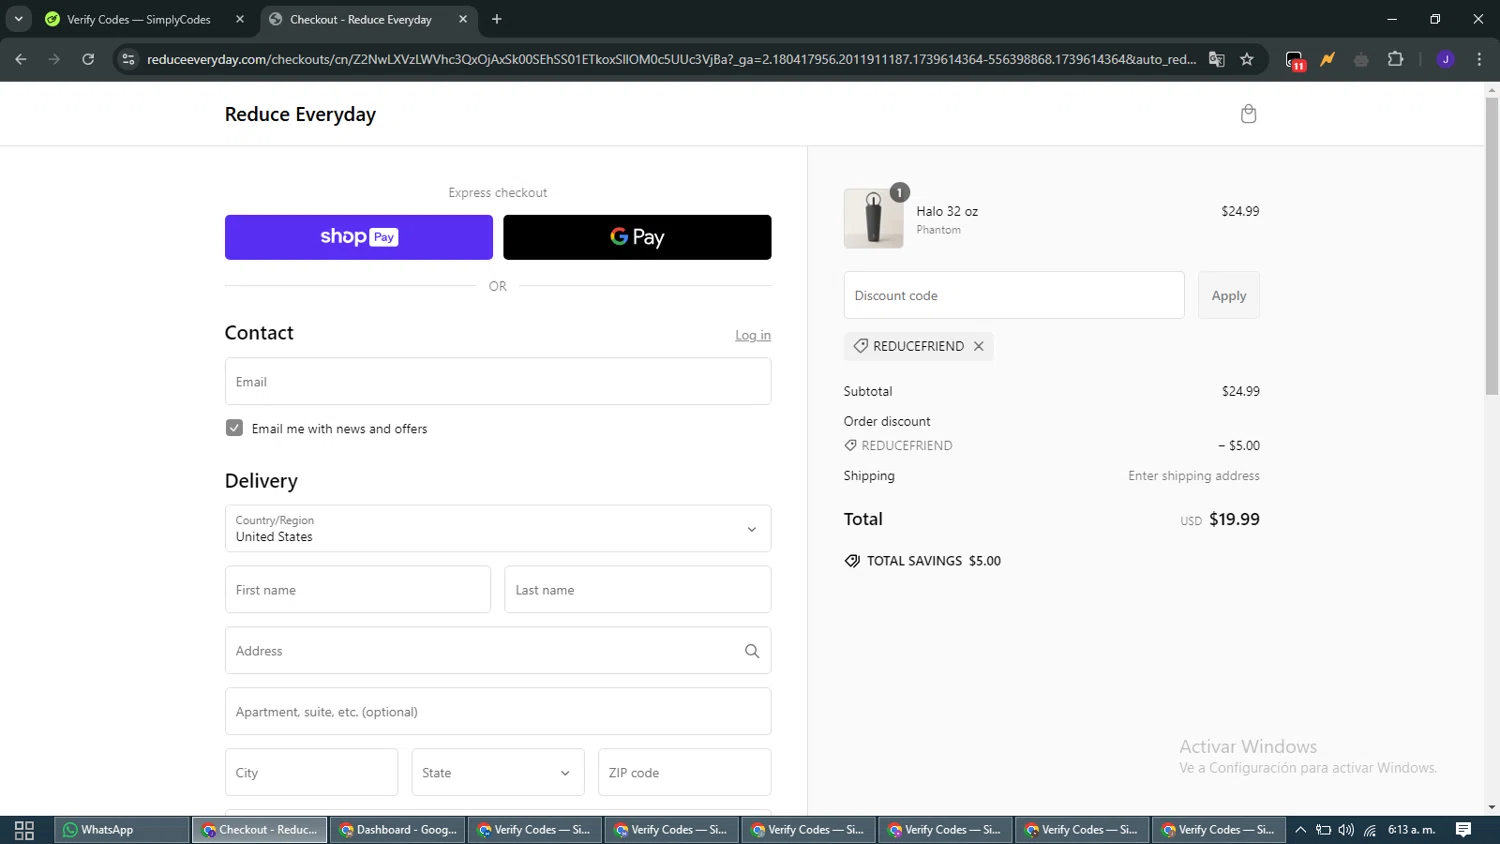Viewport: 1500px width, 844px height.
Task: Open the volume control in system tray
Action: [1346, 830]
